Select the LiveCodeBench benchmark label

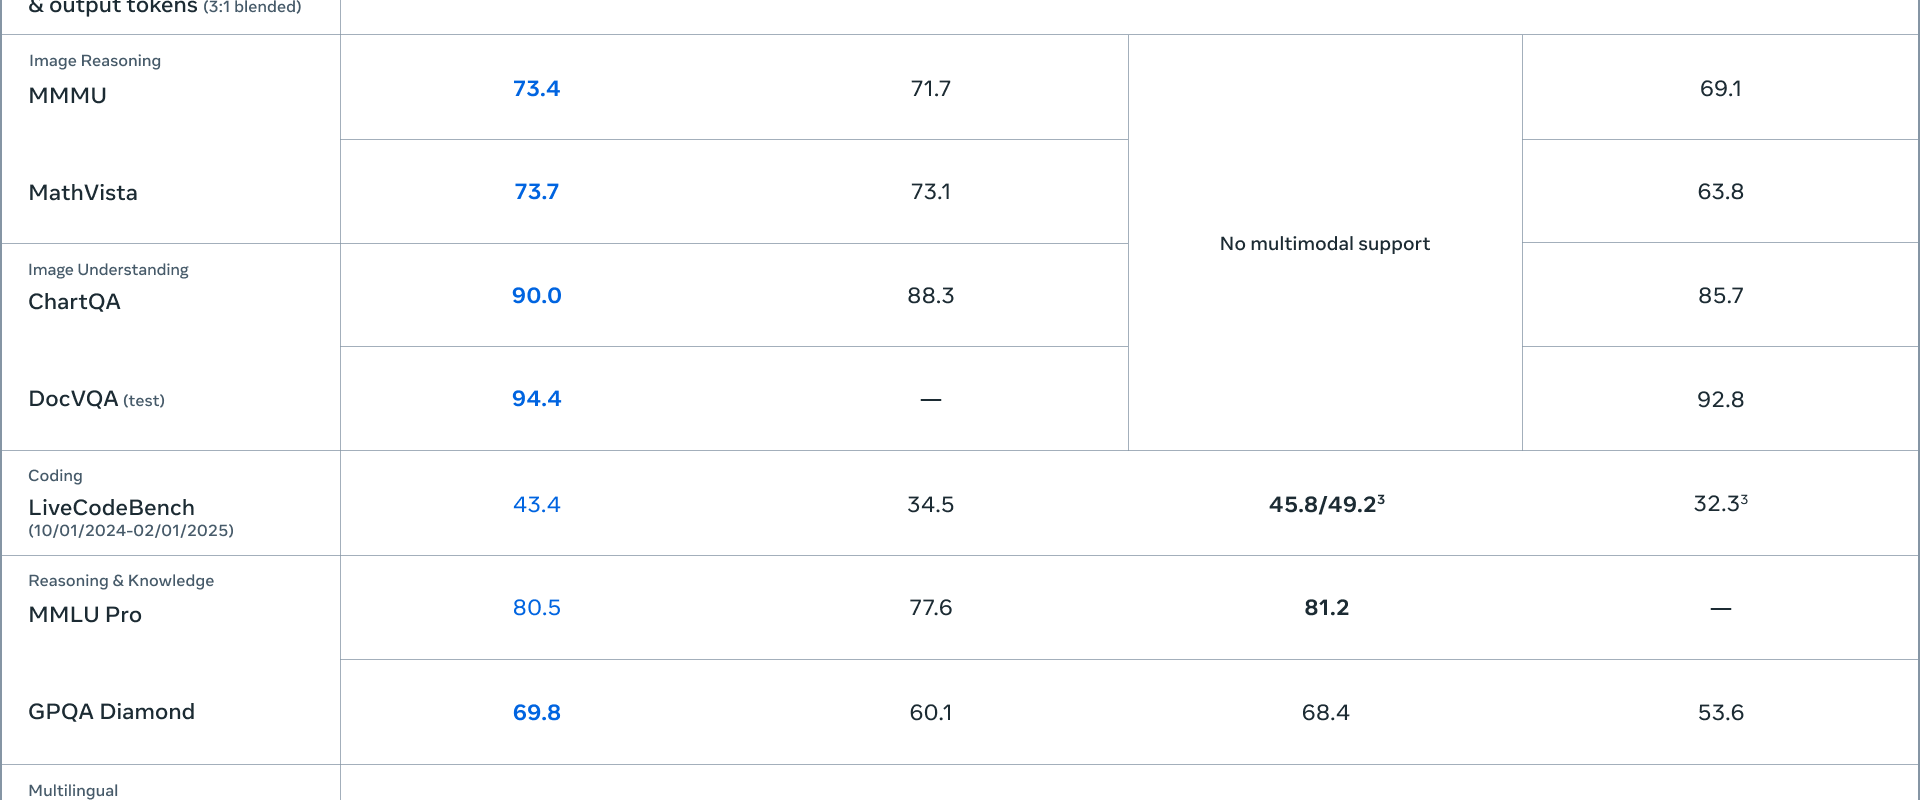[x=111, y=507]
